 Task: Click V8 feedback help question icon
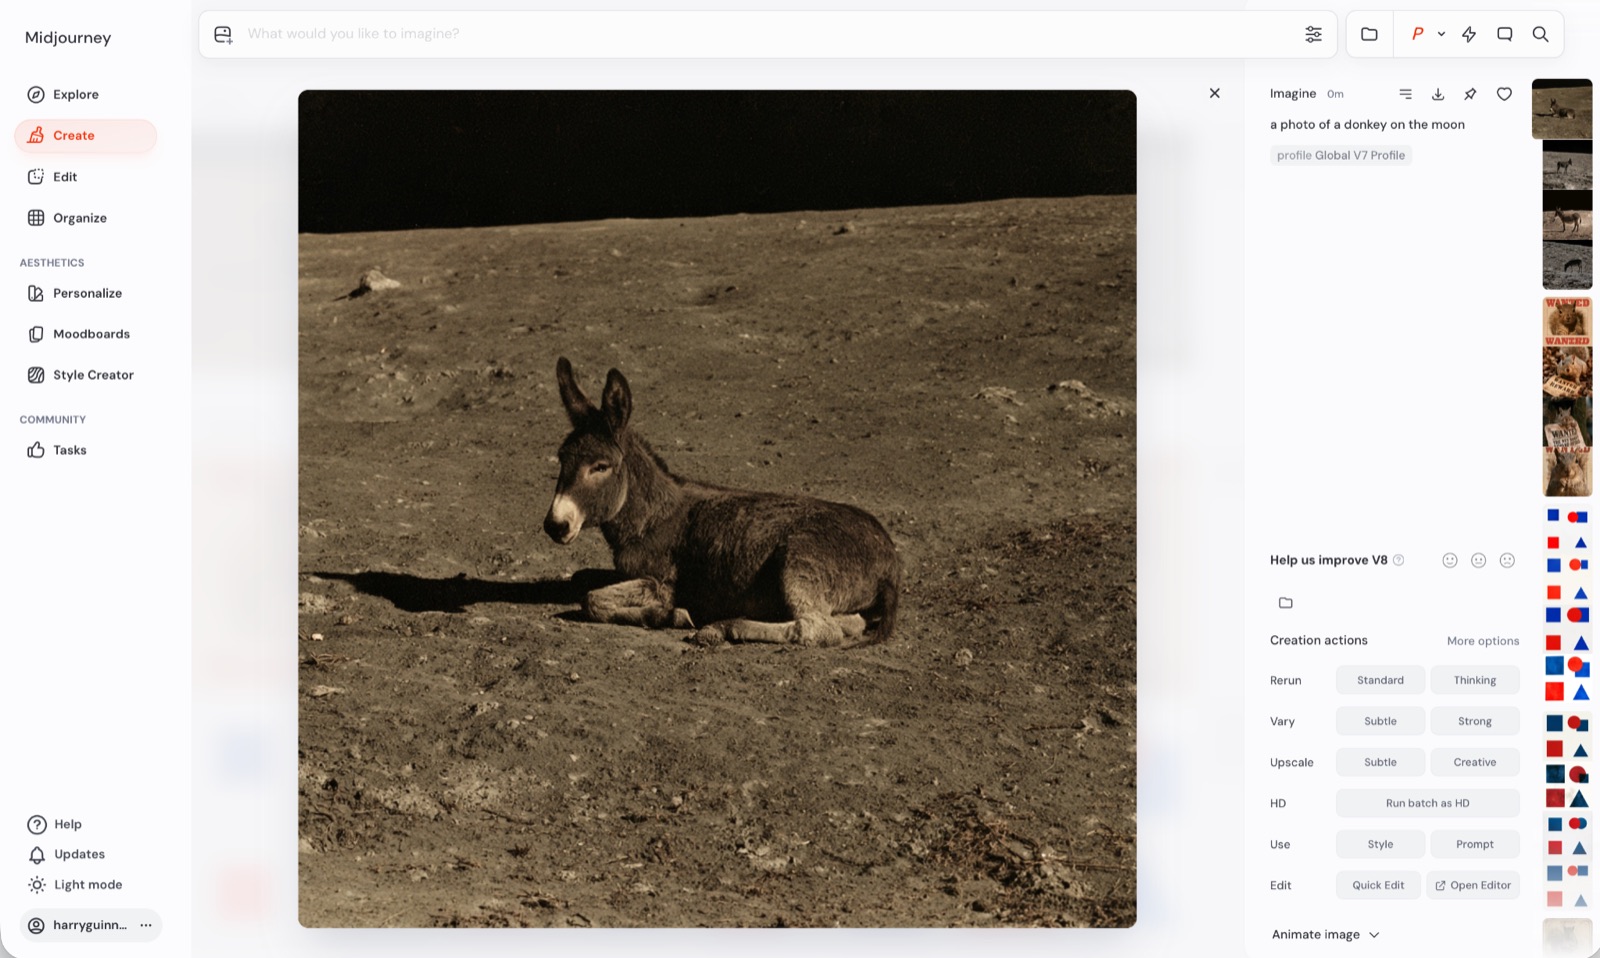[1399, 560]
